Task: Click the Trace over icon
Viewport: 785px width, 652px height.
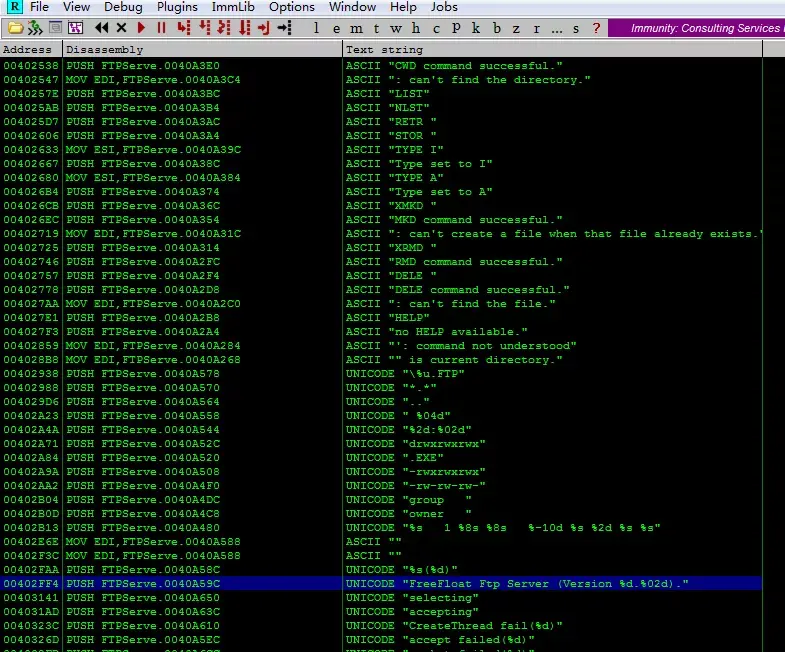Action: point(244,28)
